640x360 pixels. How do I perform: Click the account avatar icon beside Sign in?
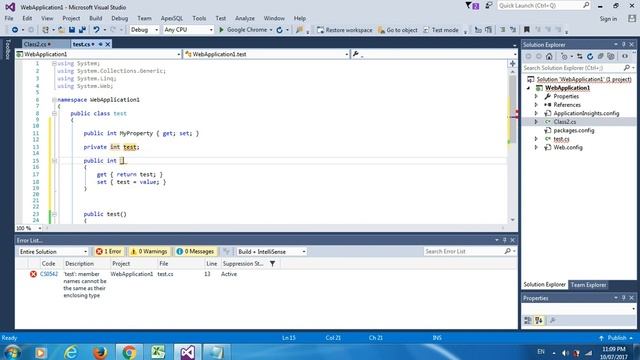point(632,18)
